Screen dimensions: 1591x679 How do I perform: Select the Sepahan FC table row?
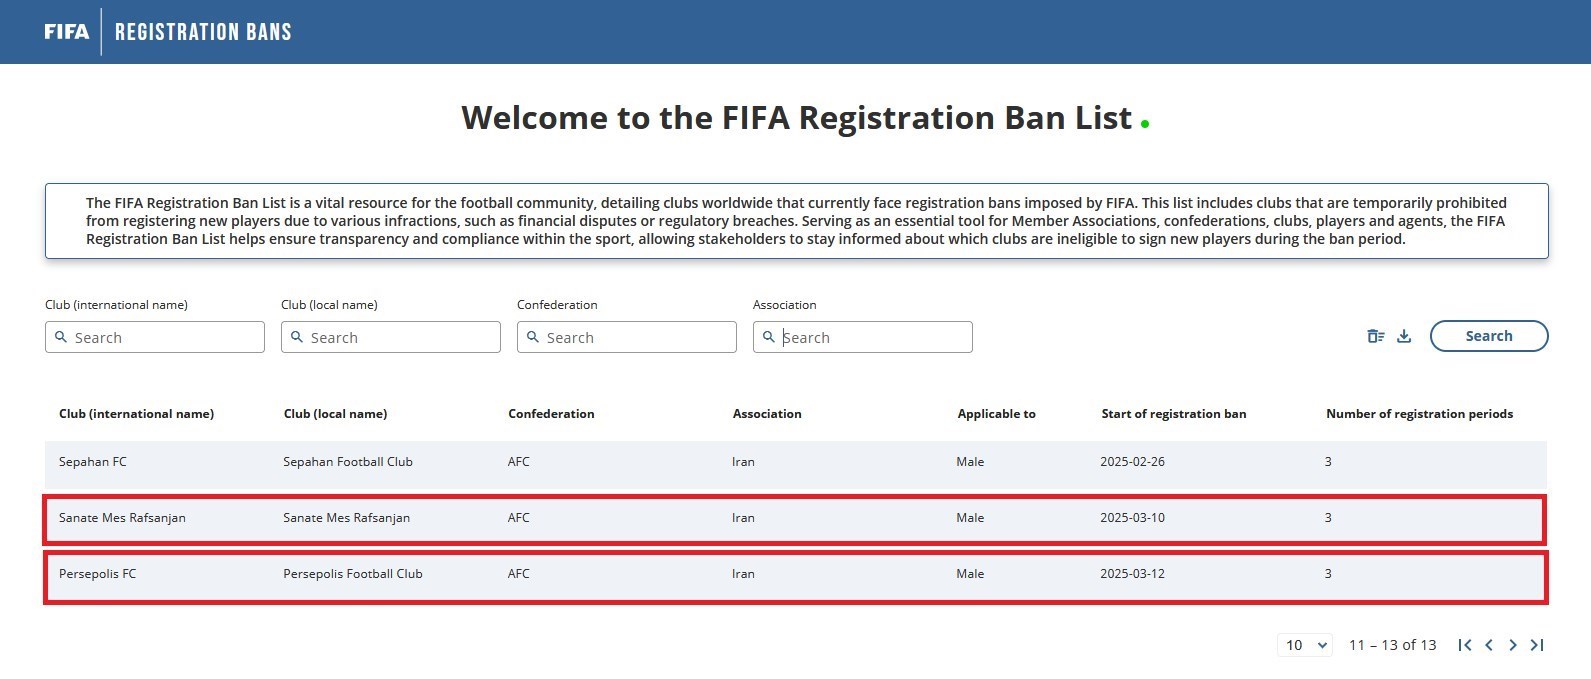pos(795,462)
